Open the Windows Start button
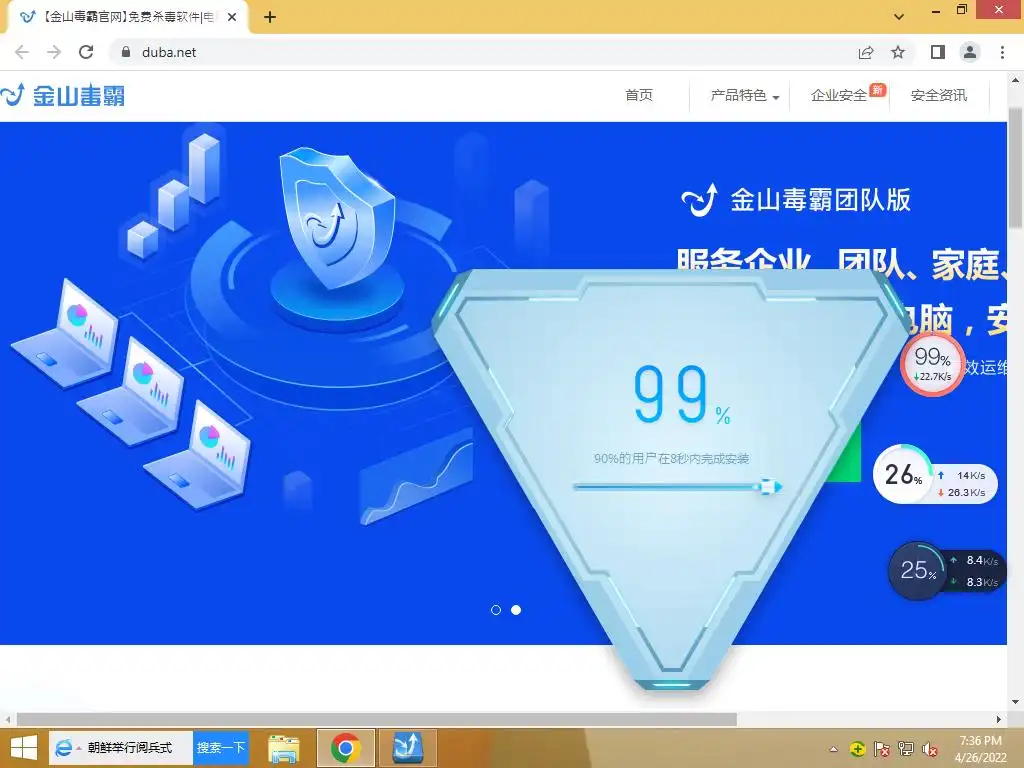Viewport: 1024px width, 768px height. pos(24,748)
